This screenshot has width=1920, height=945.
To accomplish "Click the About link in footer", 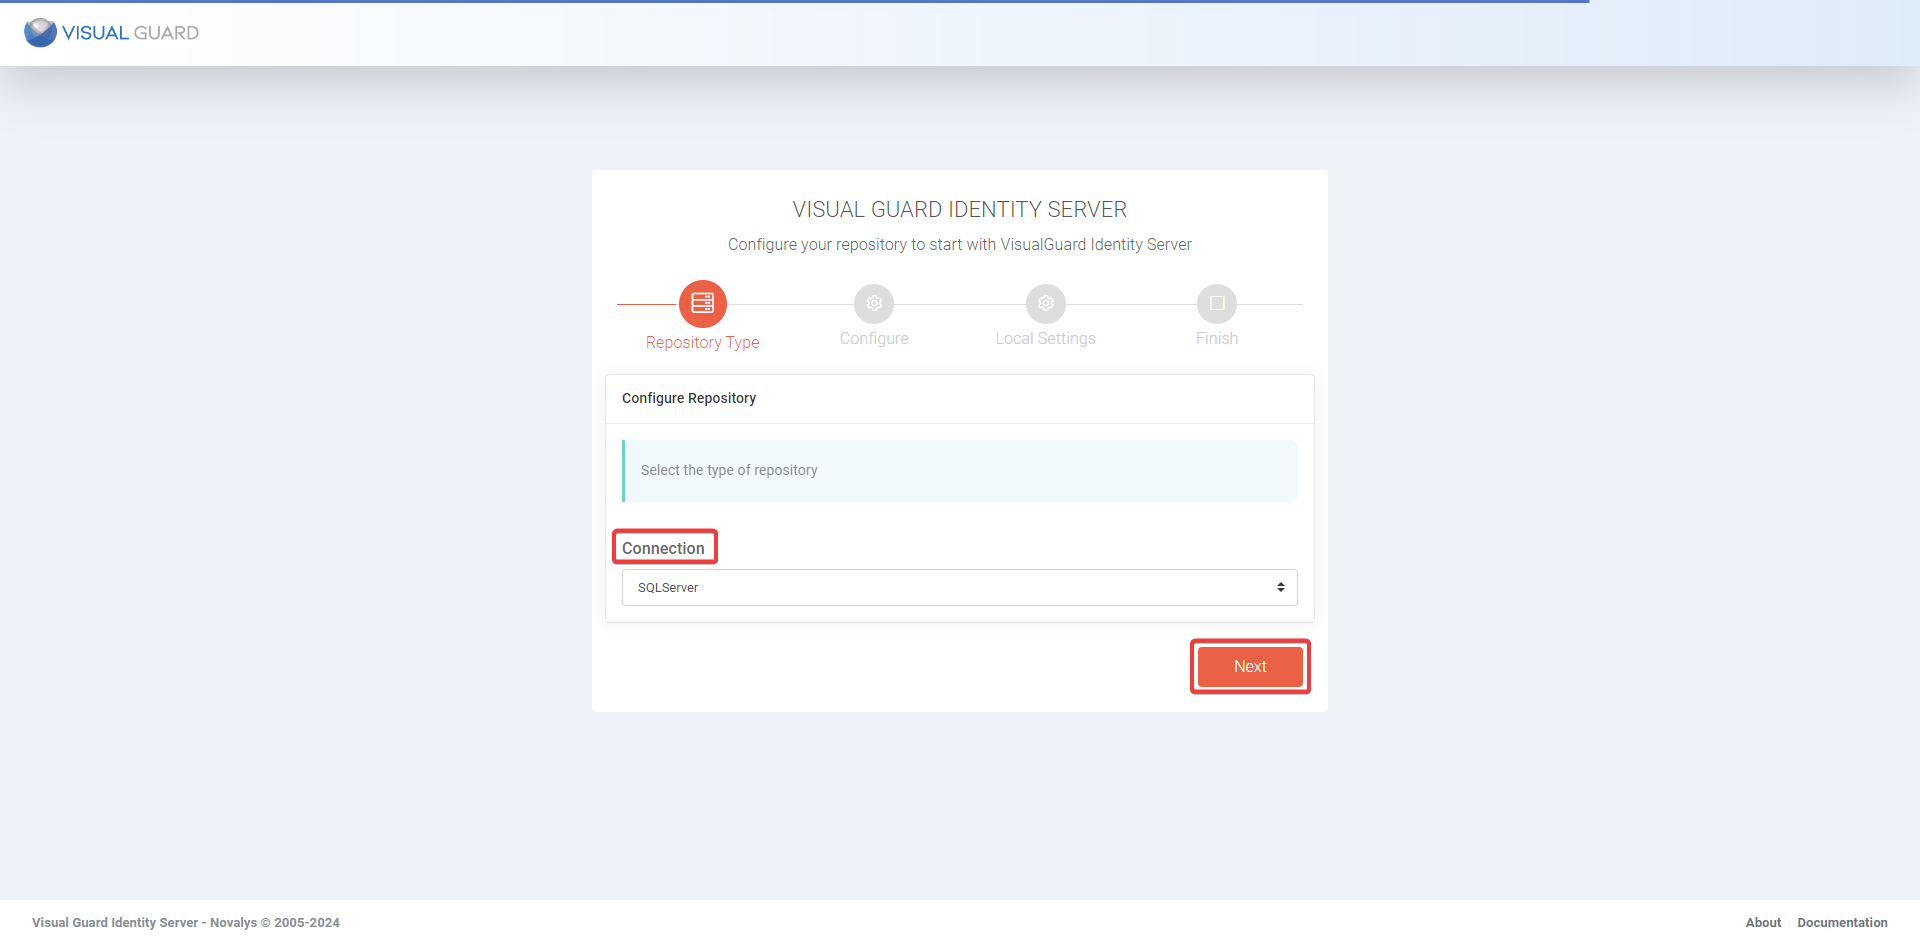I will (1763, 922).
